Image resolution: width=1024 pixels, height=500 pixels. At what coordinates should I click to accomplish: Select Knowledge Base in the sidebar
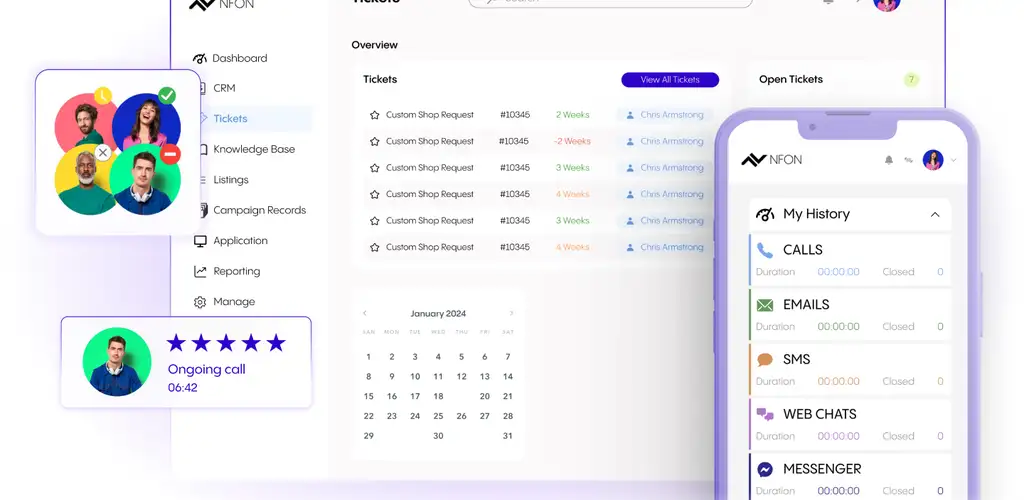coord(253,149)
